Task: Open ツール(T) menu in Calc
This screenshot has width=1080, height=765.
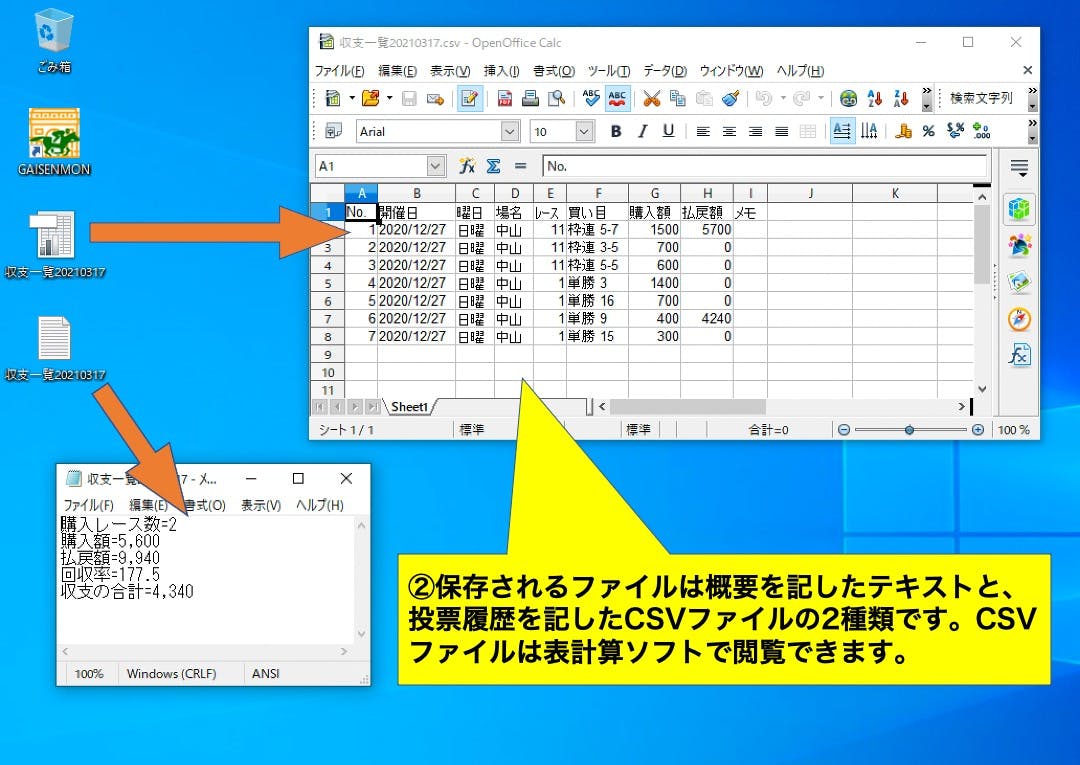Action: [609, 71]
